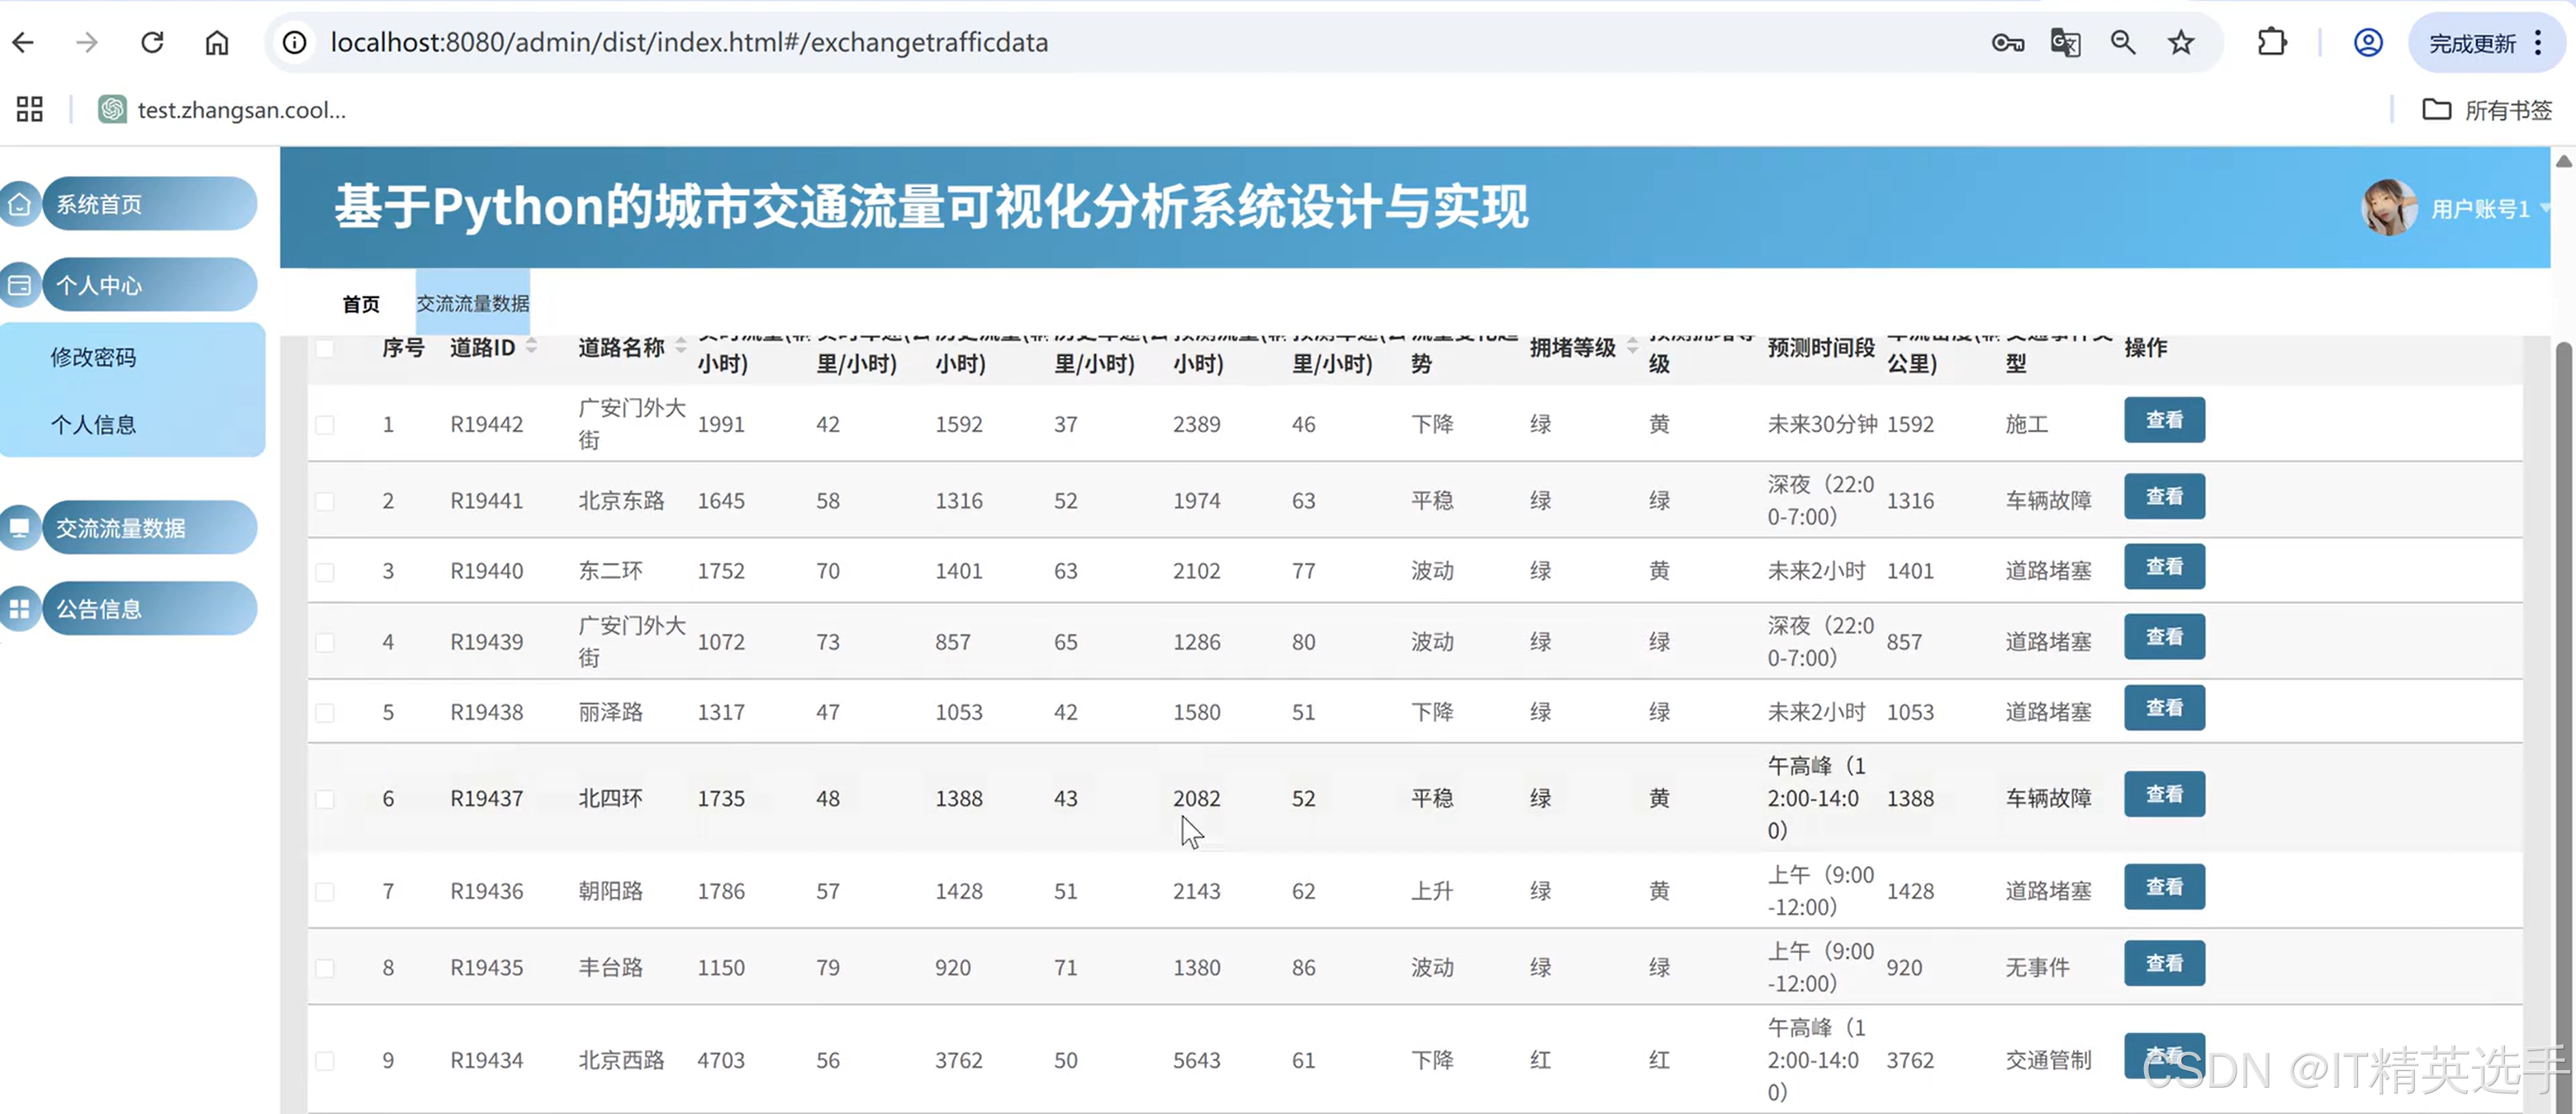Viewport: 2576px width, 1114px height.
Task: Open 修改密码 in sidebar submenu
Action: point(94,357)
